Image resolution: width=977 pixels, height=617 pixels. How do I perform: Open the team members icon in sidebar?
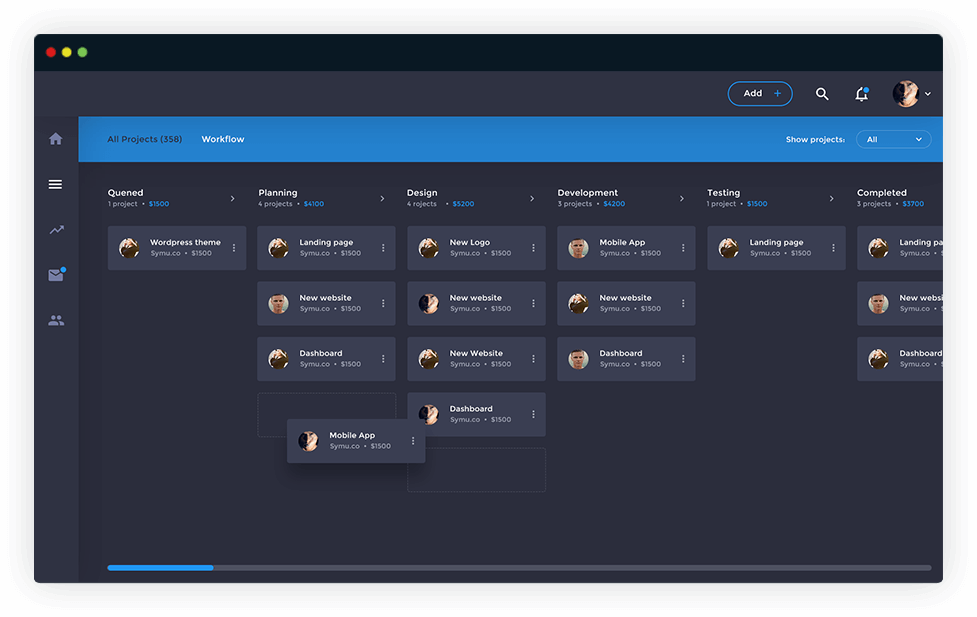click(x=56, y=321)
